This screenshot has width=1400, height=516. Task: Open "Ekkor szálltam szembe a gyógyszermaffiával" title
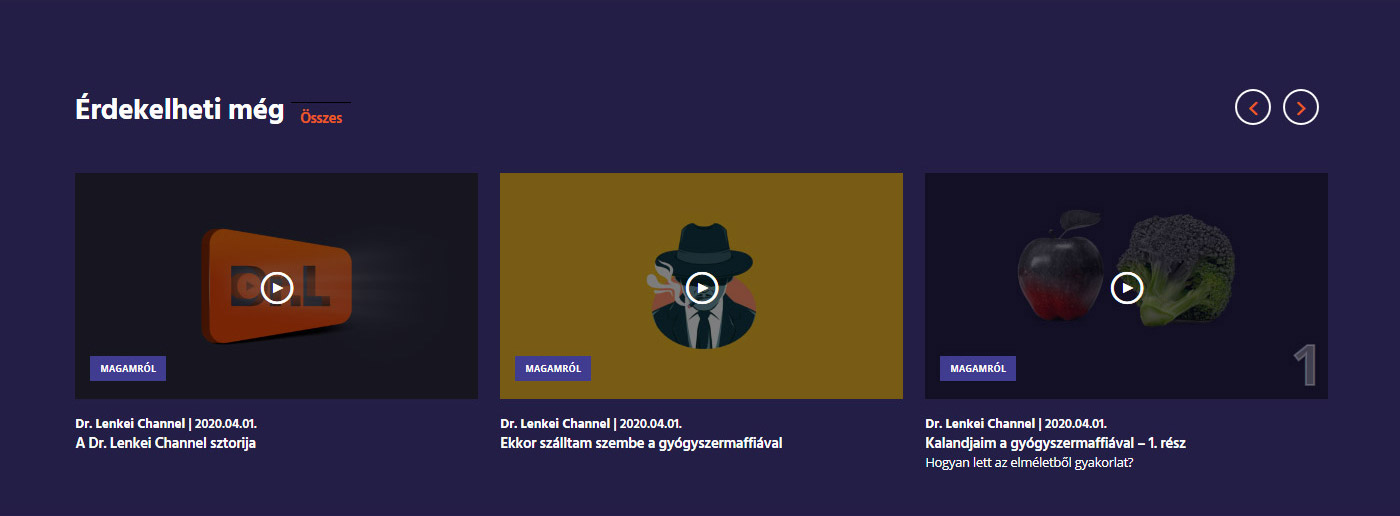[641, 443]
